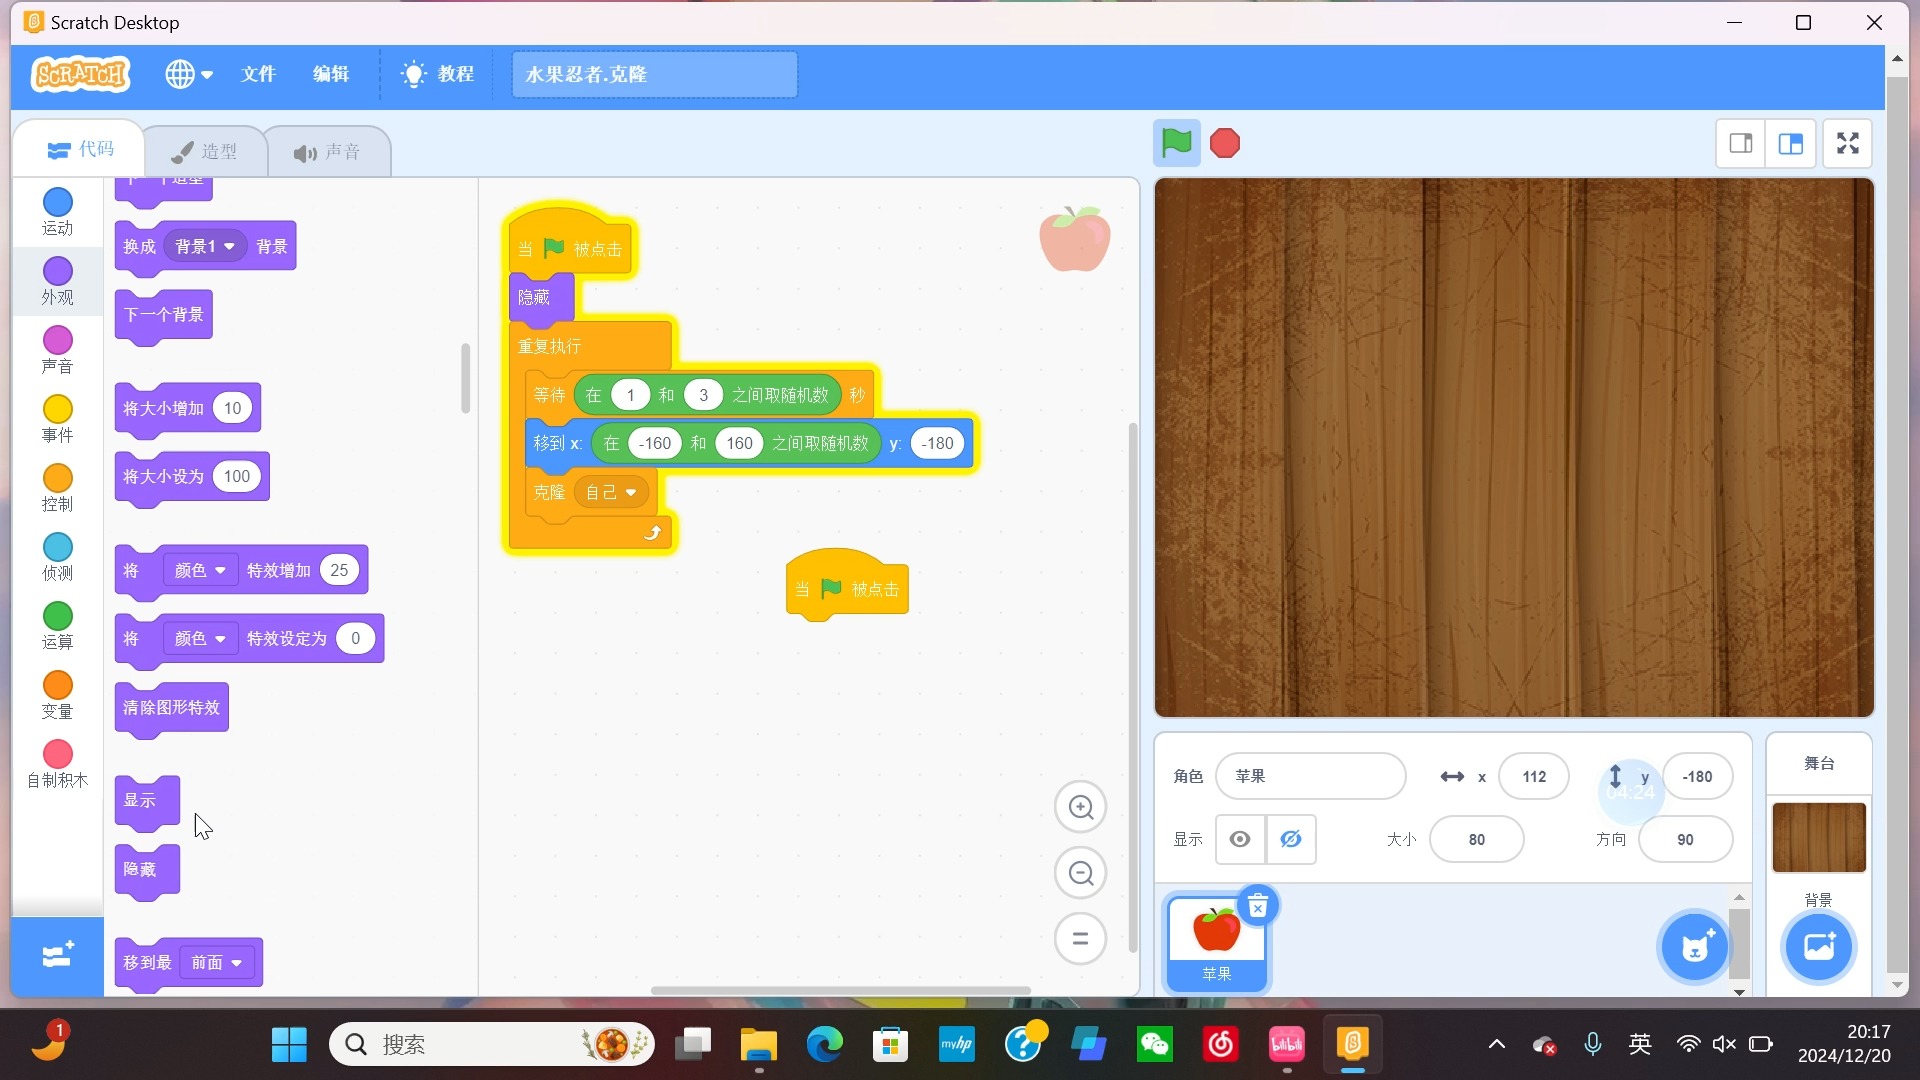Open the 教程 tutorials button
This screenshot has height=1080, width=1920.
pyautogui.click(x=438, y=74)
